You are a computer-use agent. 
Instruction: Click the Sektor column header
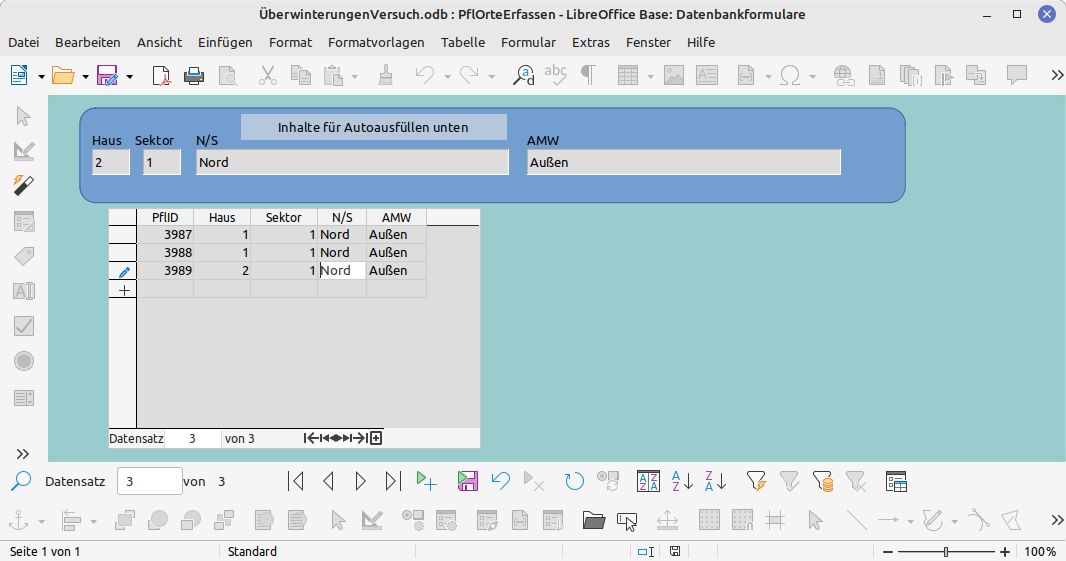coord(283,218)
